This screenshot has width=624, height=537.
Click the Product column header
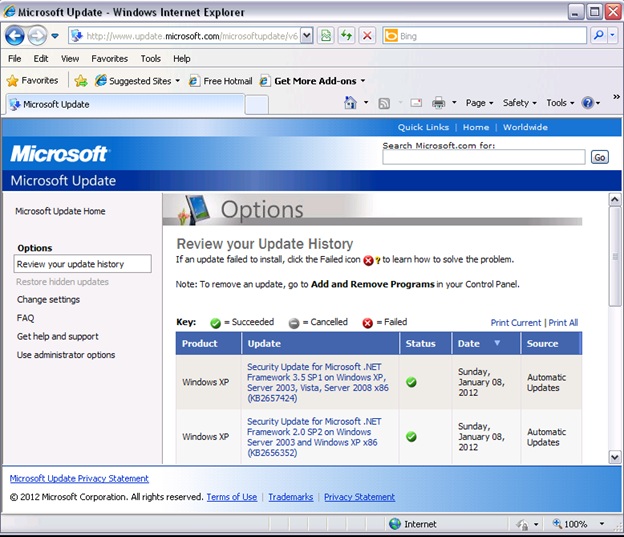tap(209, 343)
